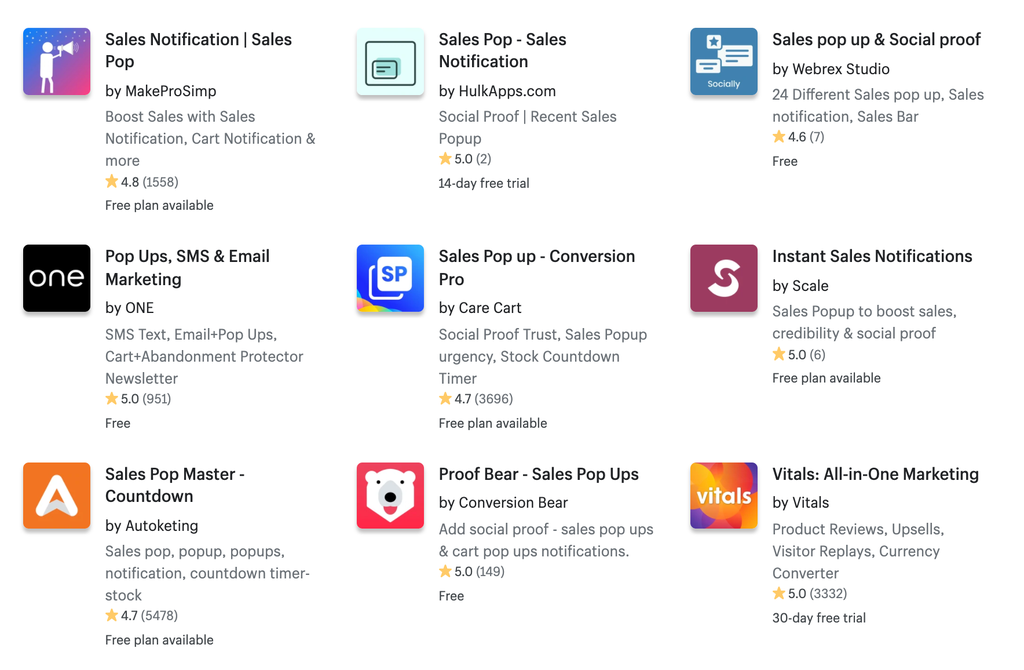Click the maroon Scale S icon
This screenshot has width=1024, height=670.
(724, 278)
